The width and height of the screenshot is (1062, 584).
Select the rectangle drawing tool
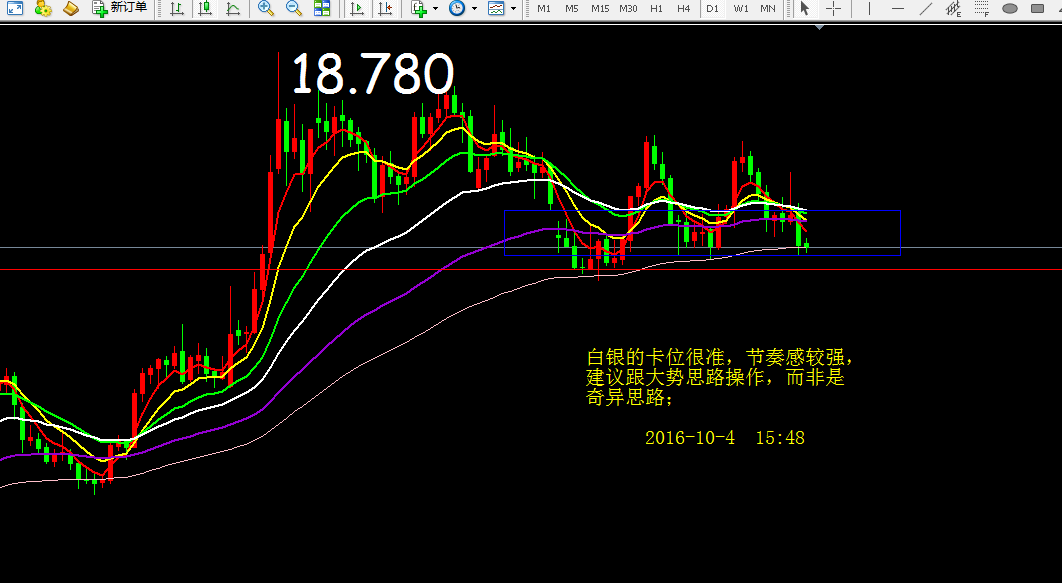[1038, 8]
